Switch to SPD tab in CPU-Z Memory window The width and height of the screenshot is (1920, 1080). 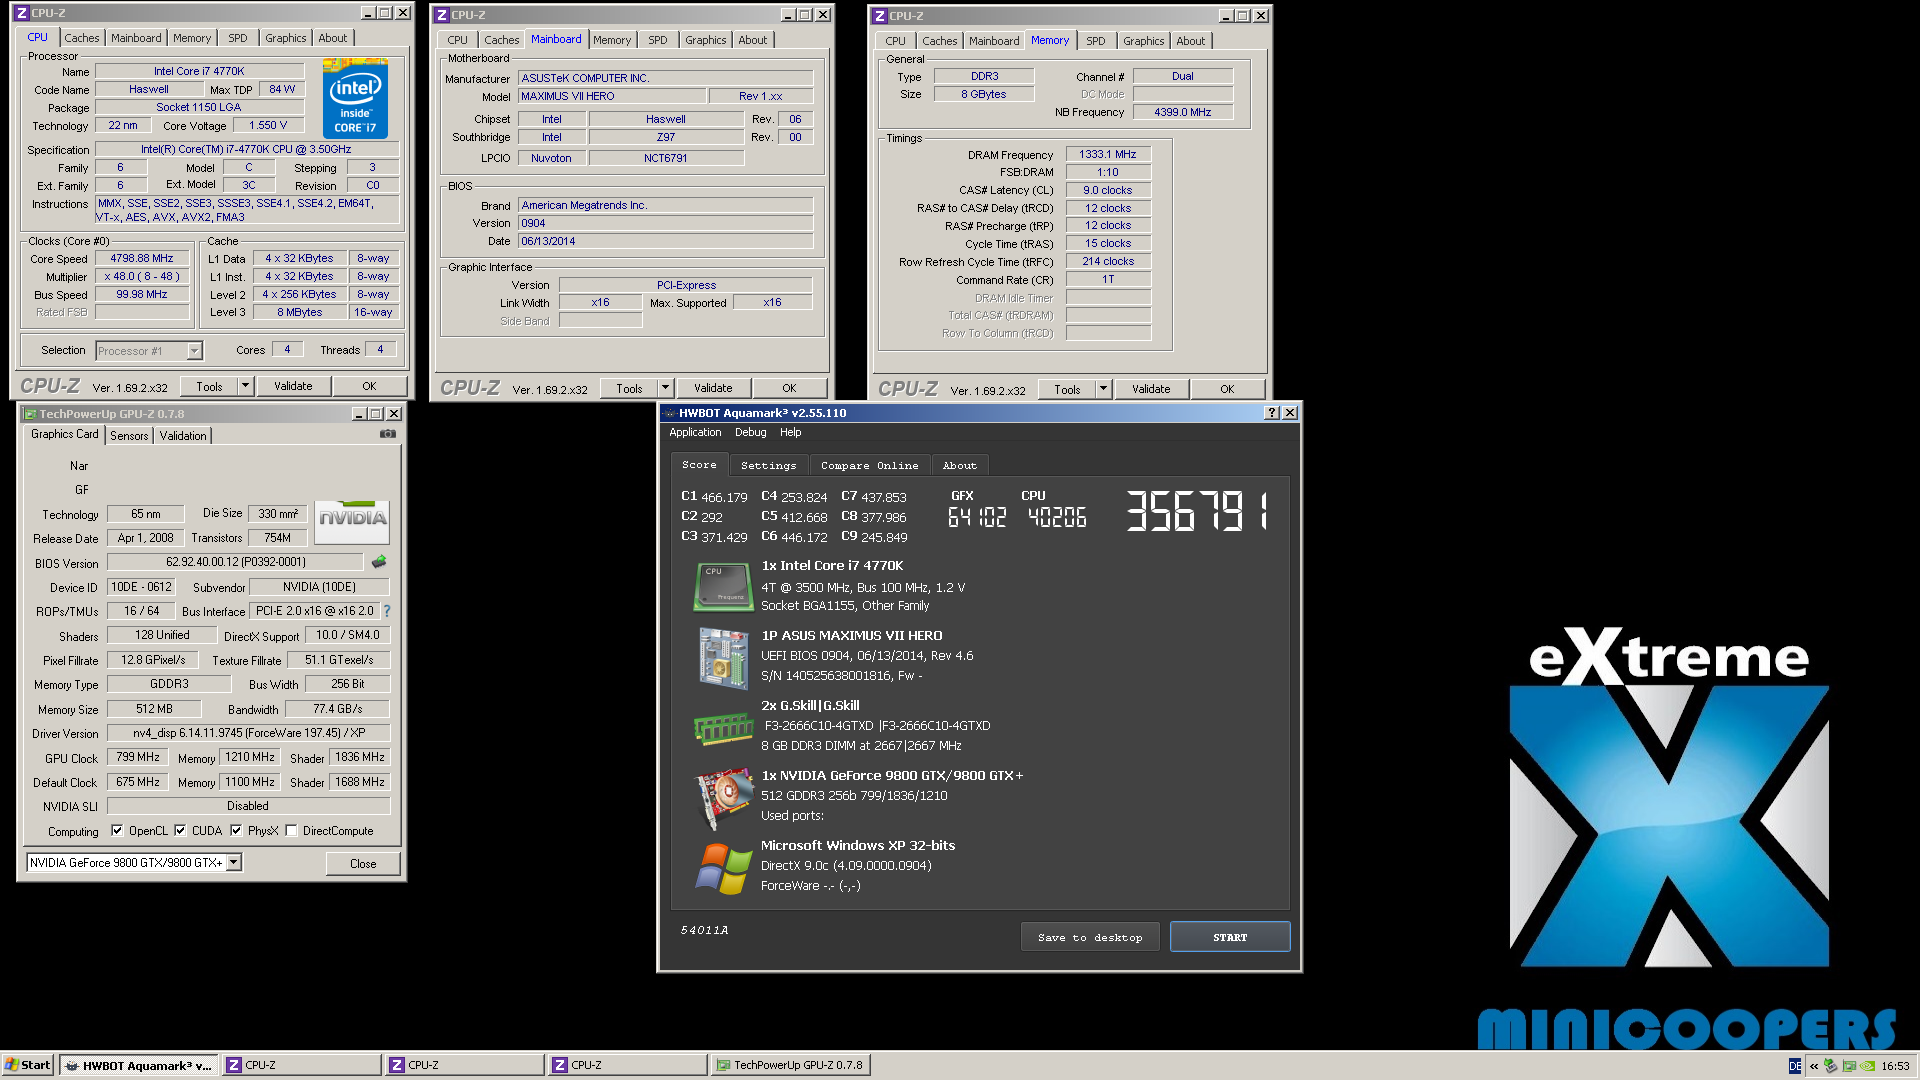(1096, 41)
